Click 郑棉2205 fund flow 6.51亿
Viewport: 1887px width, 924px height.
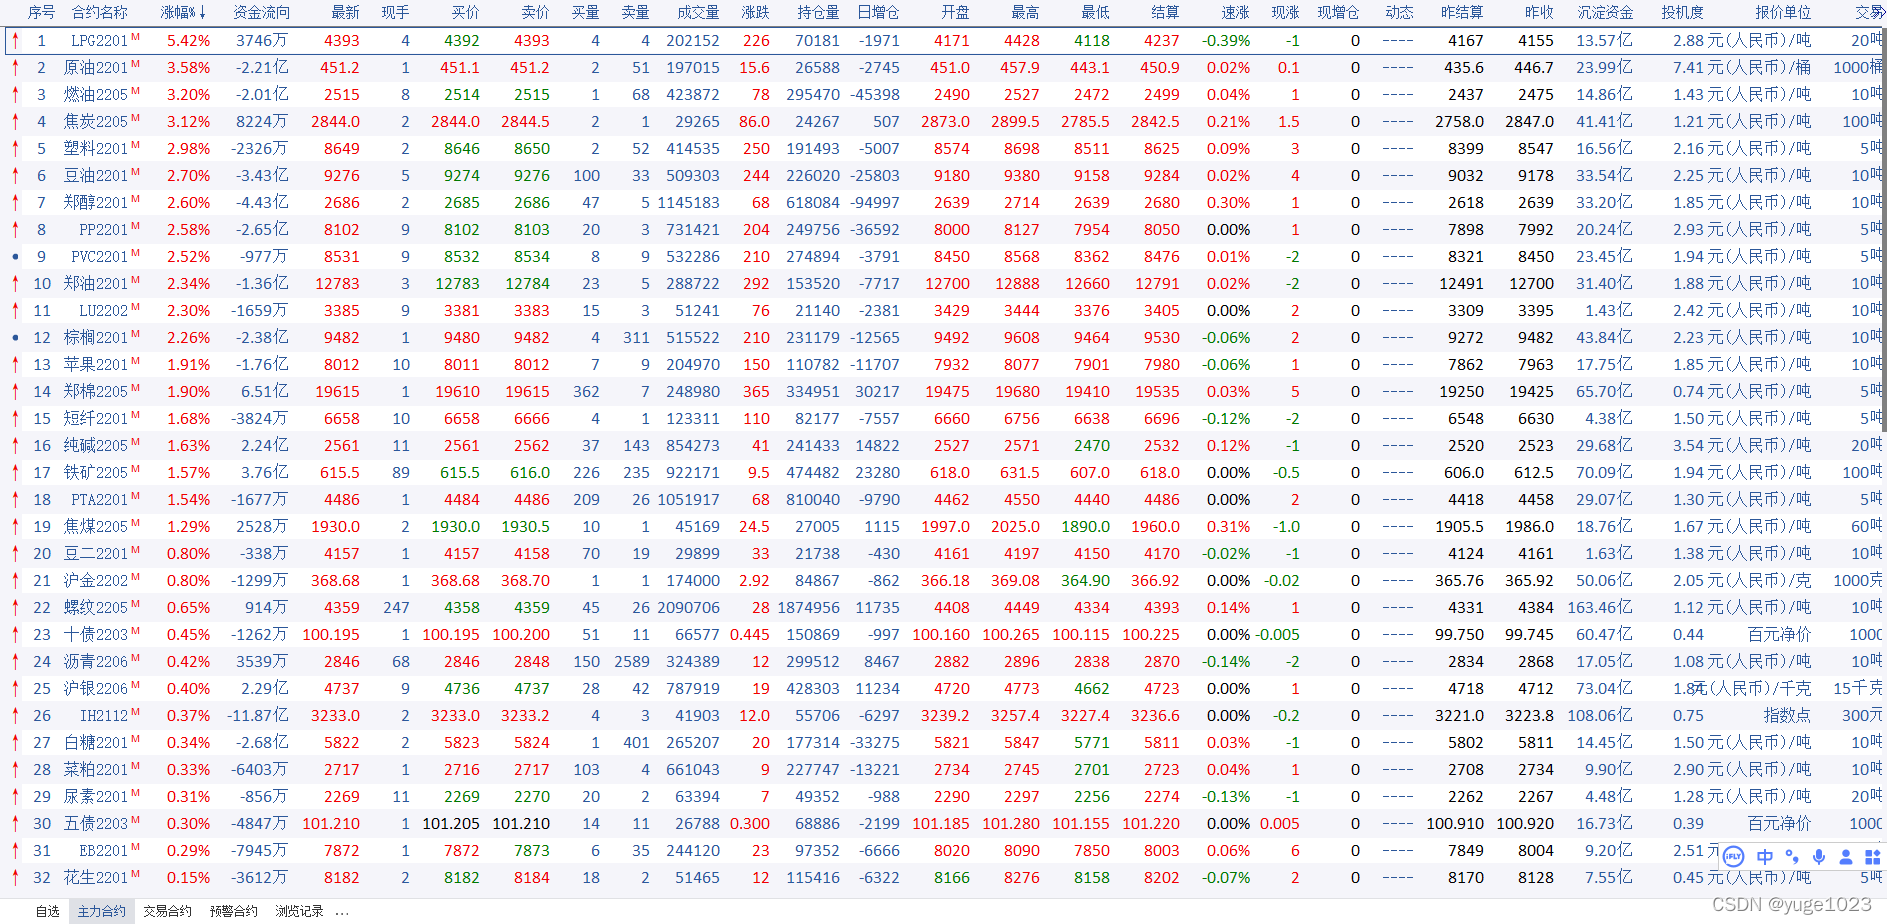coord(264,392)
